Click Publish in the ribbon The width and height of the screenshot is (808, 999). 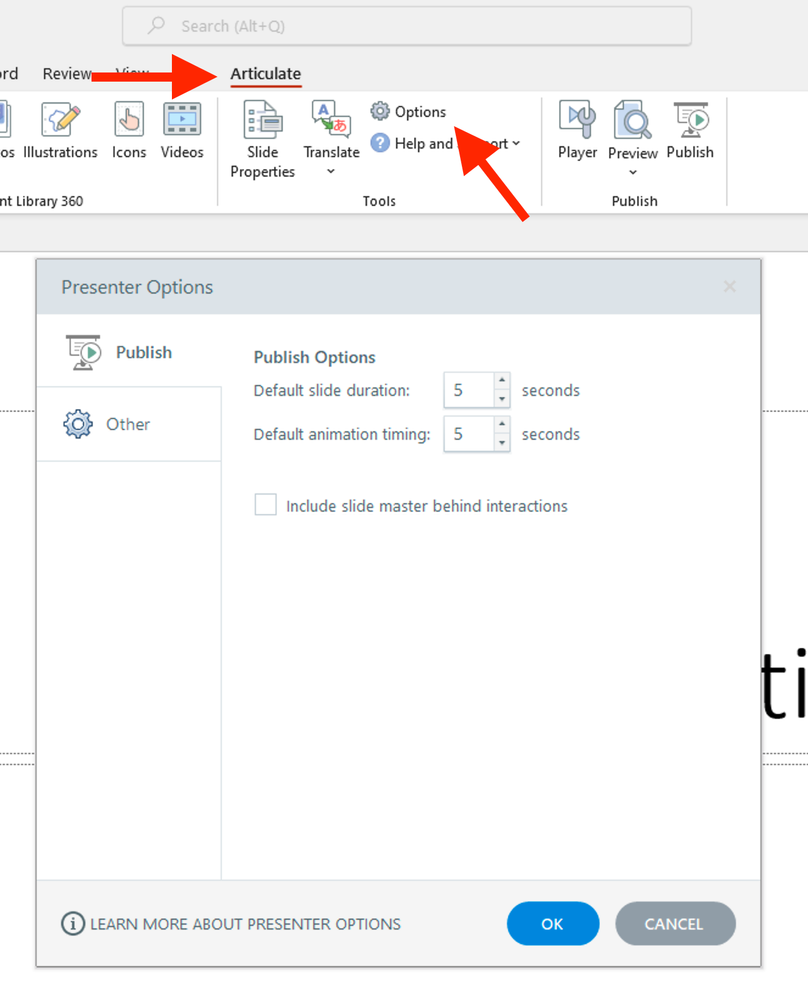(690, 132)
